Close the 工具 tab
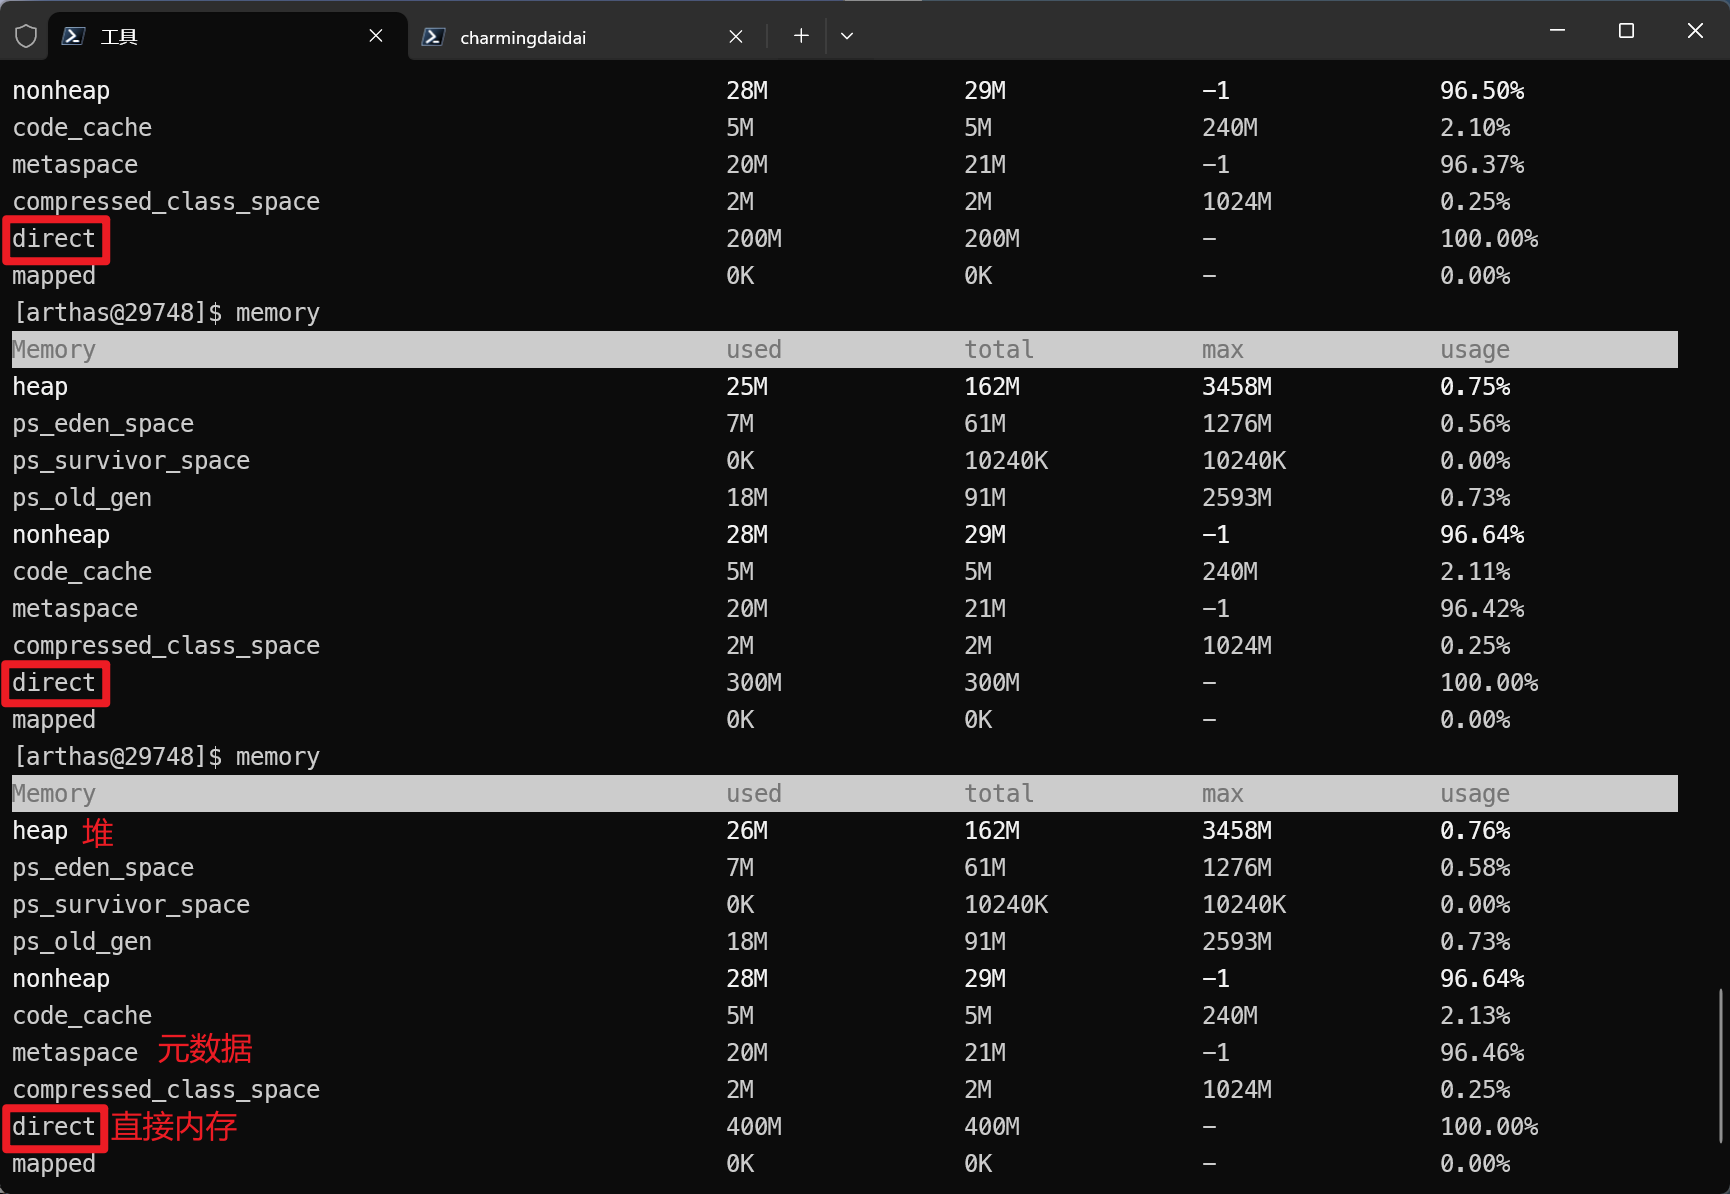The image size is (1730, 1194). (x=376, y=36)
